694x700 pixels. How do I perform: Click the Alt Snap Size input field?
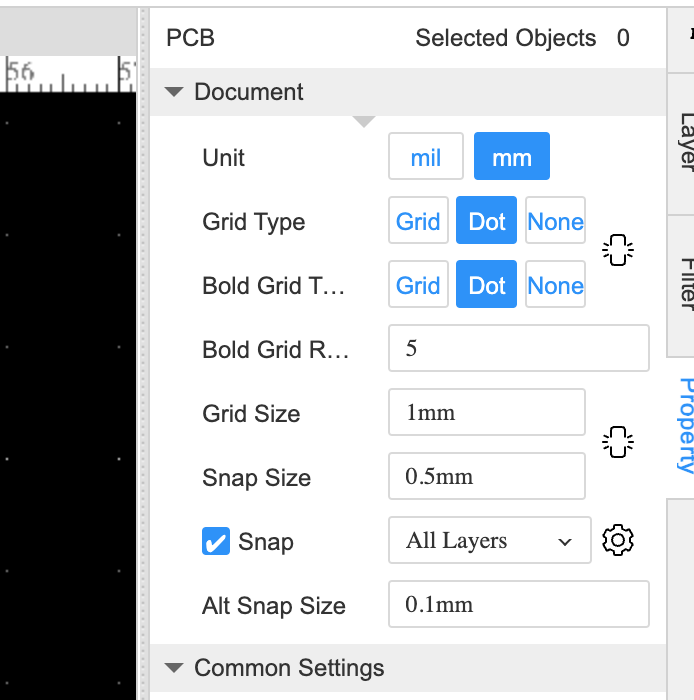pos(519,604)
